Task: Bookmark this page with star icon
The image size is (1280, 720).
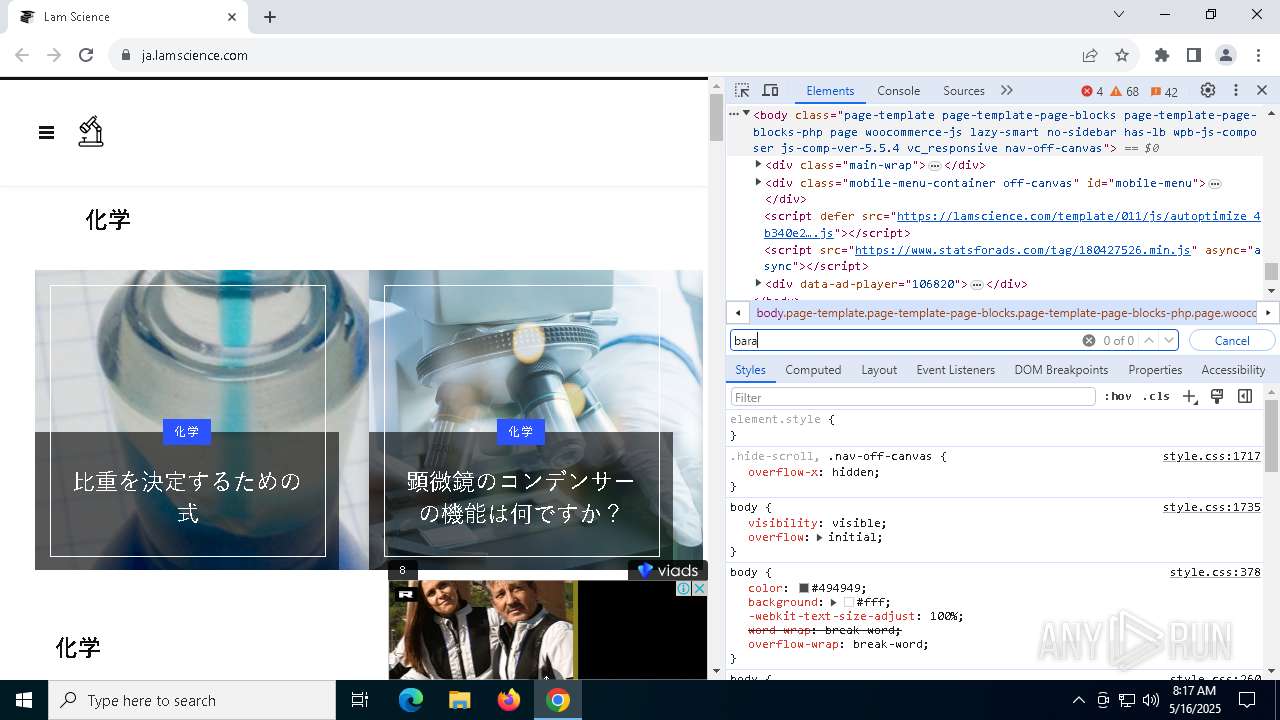Action: click(x=1122, y=55)
